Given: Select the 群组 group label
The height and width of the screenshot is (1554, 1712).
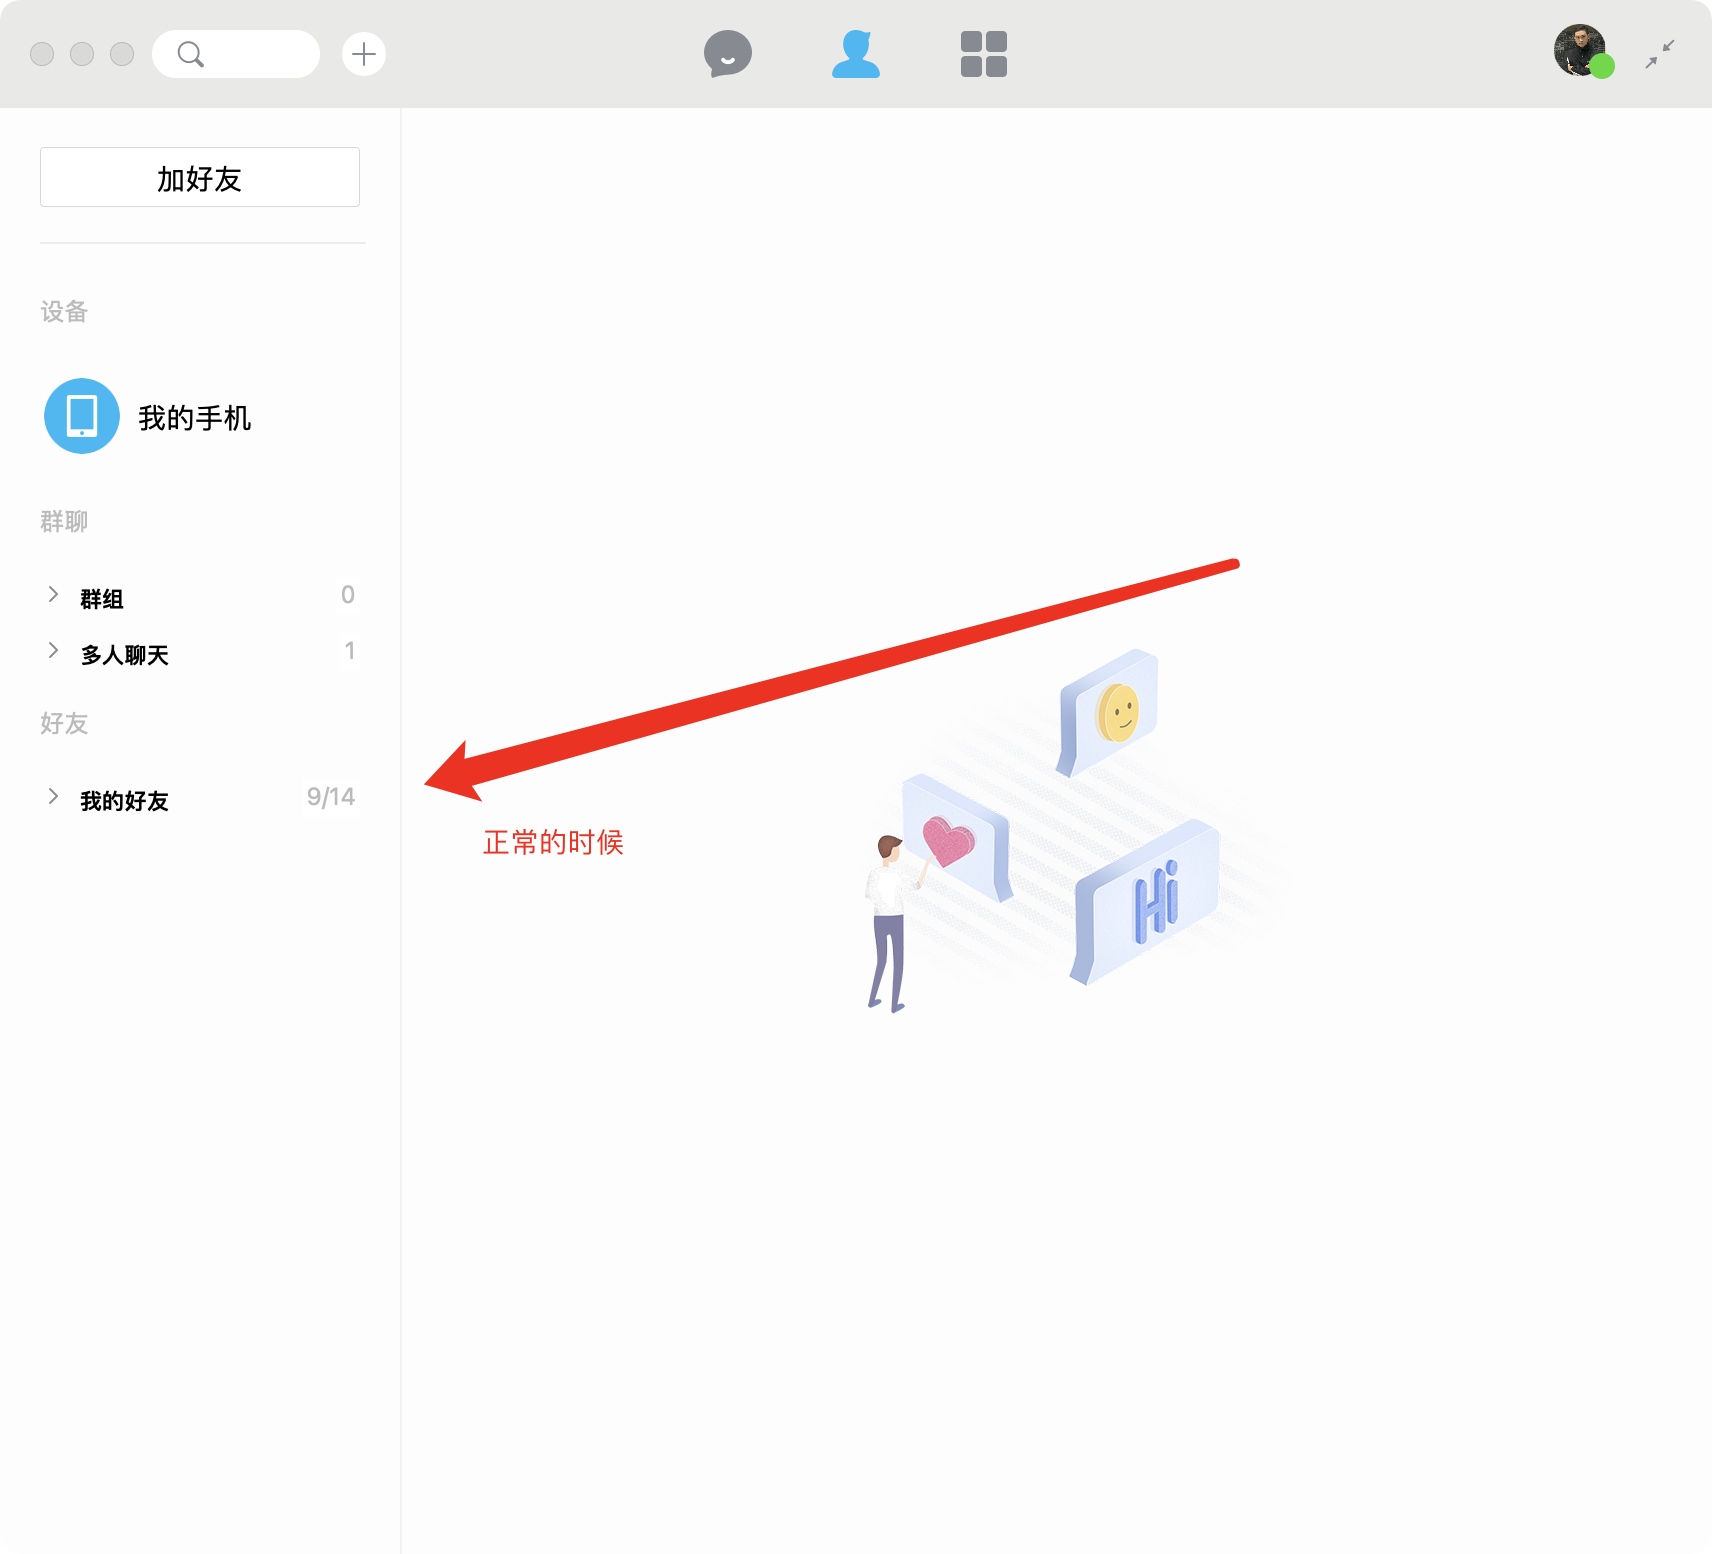Looking at the screenshot, I should tap(102, 599).
